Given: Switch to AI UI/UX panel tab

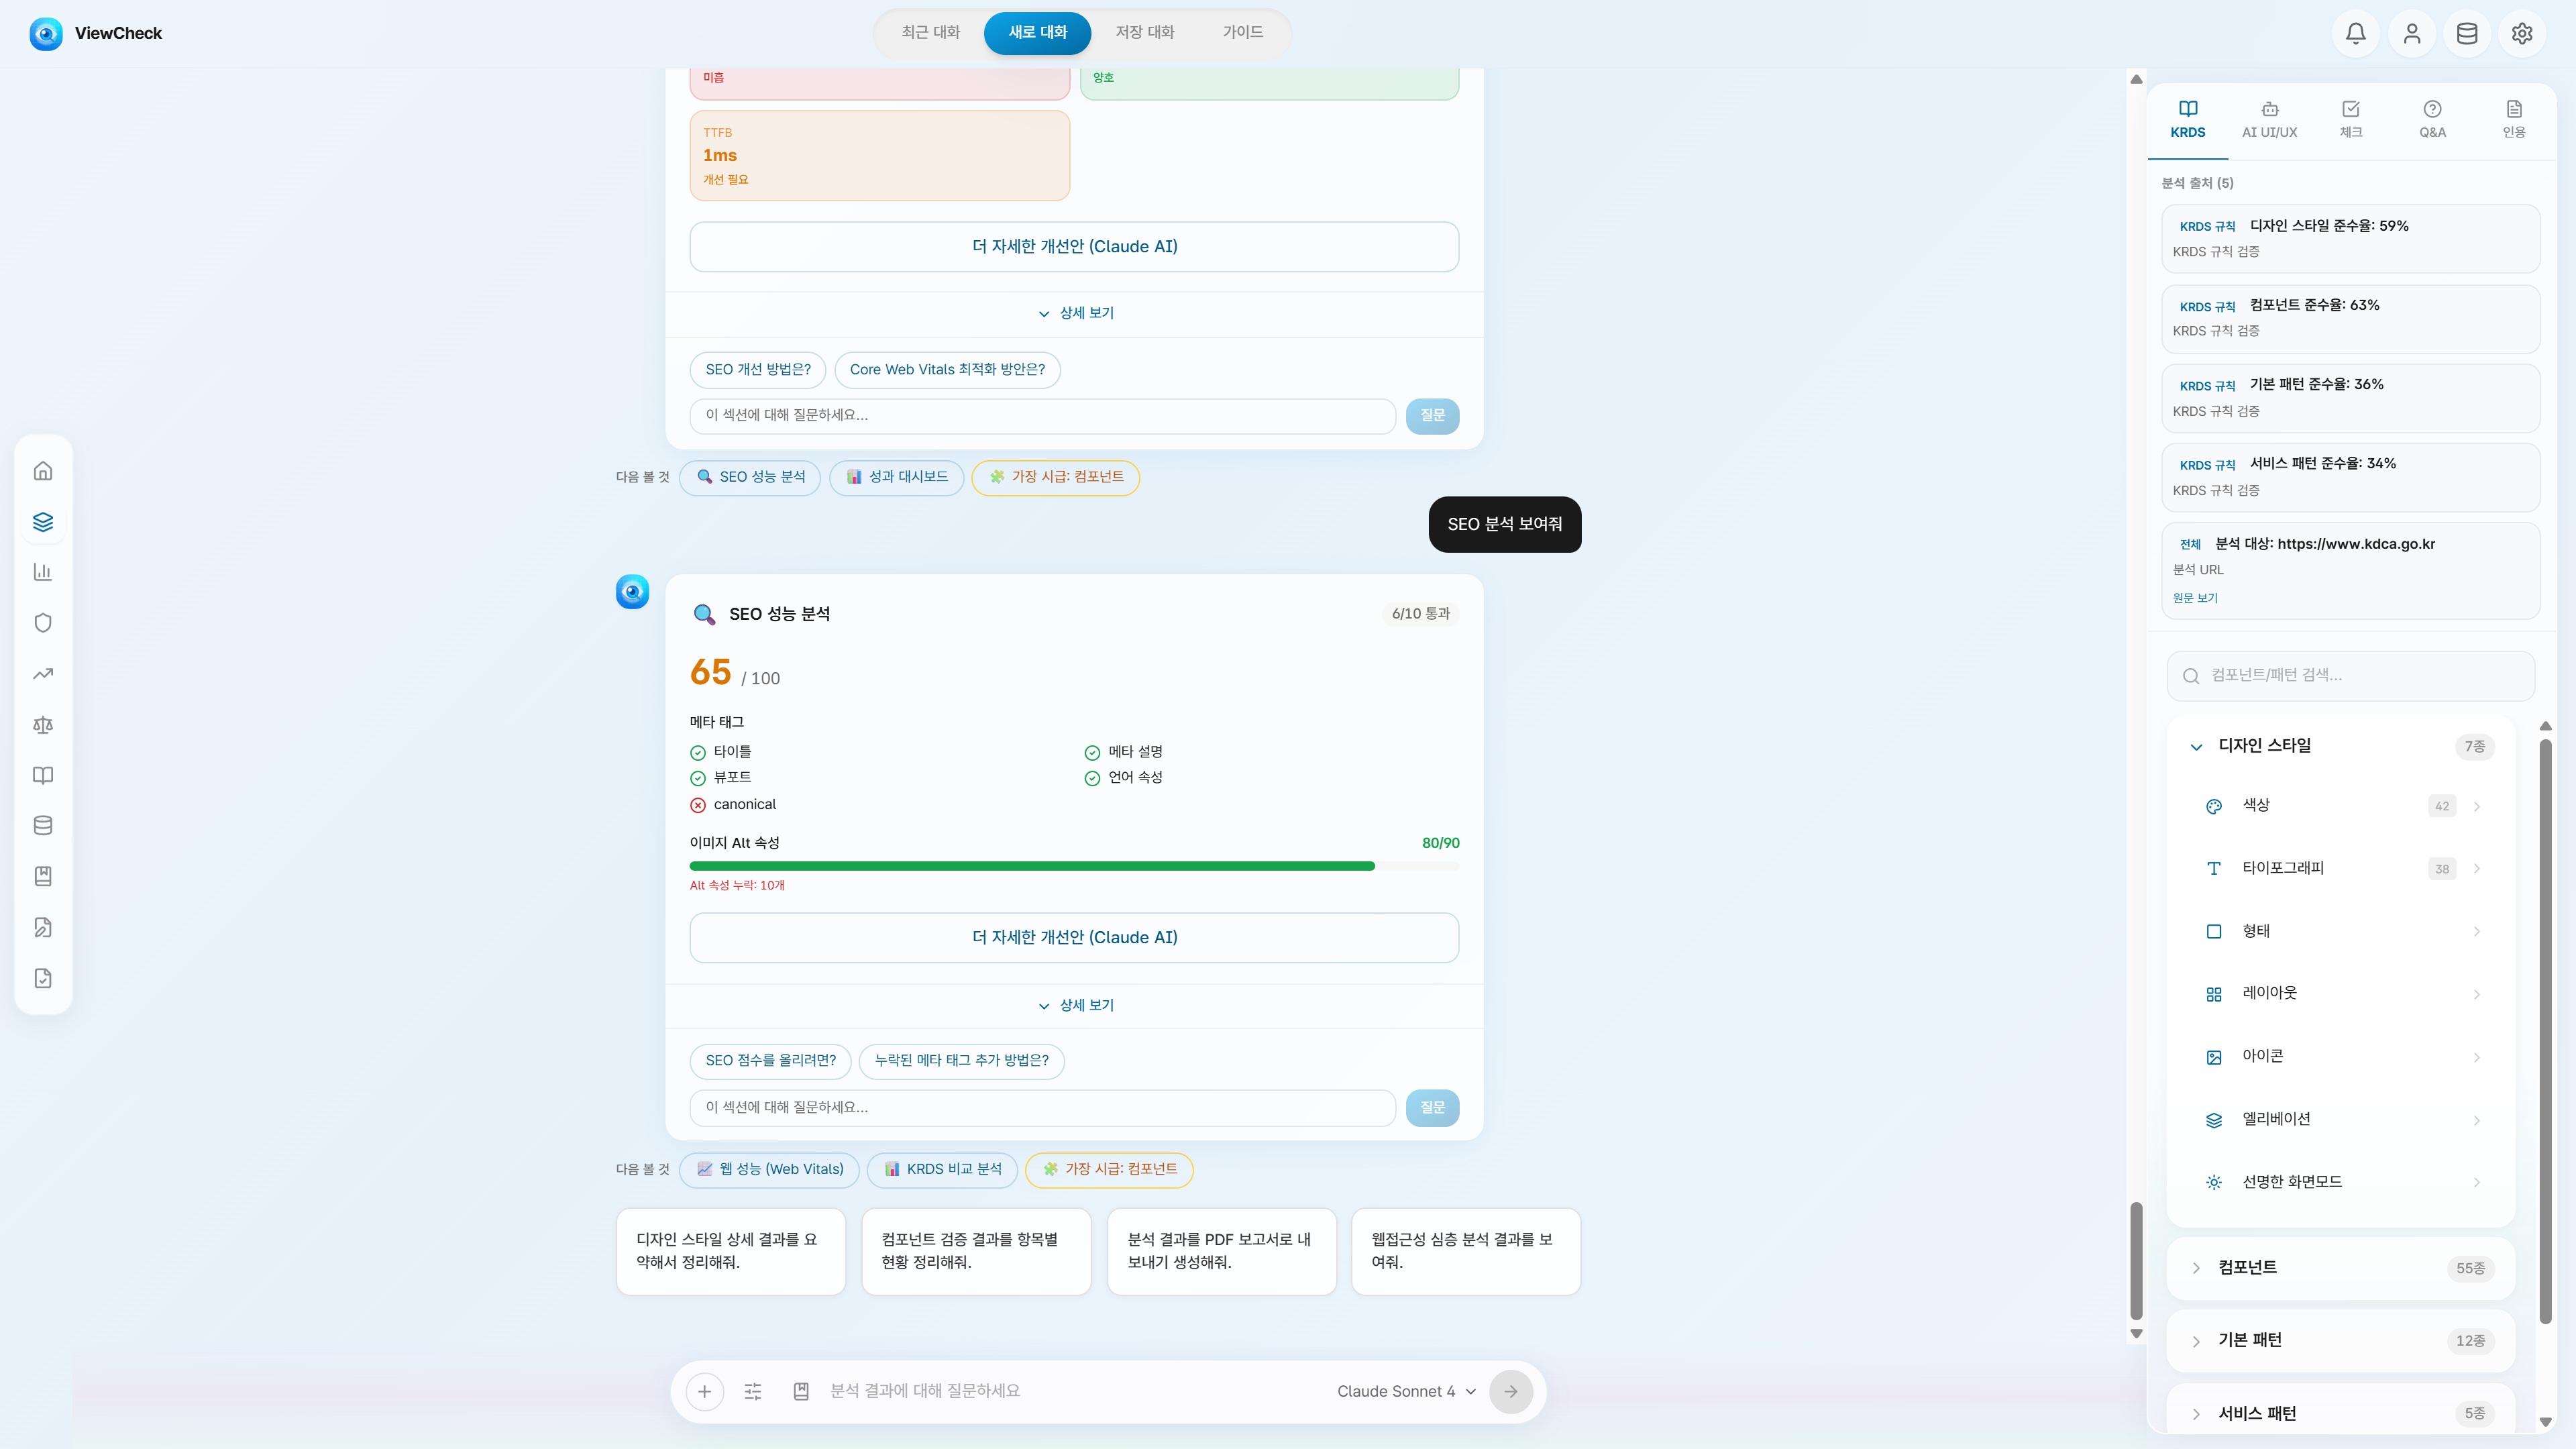Looking at the screenshot, I should point(2269,119).
